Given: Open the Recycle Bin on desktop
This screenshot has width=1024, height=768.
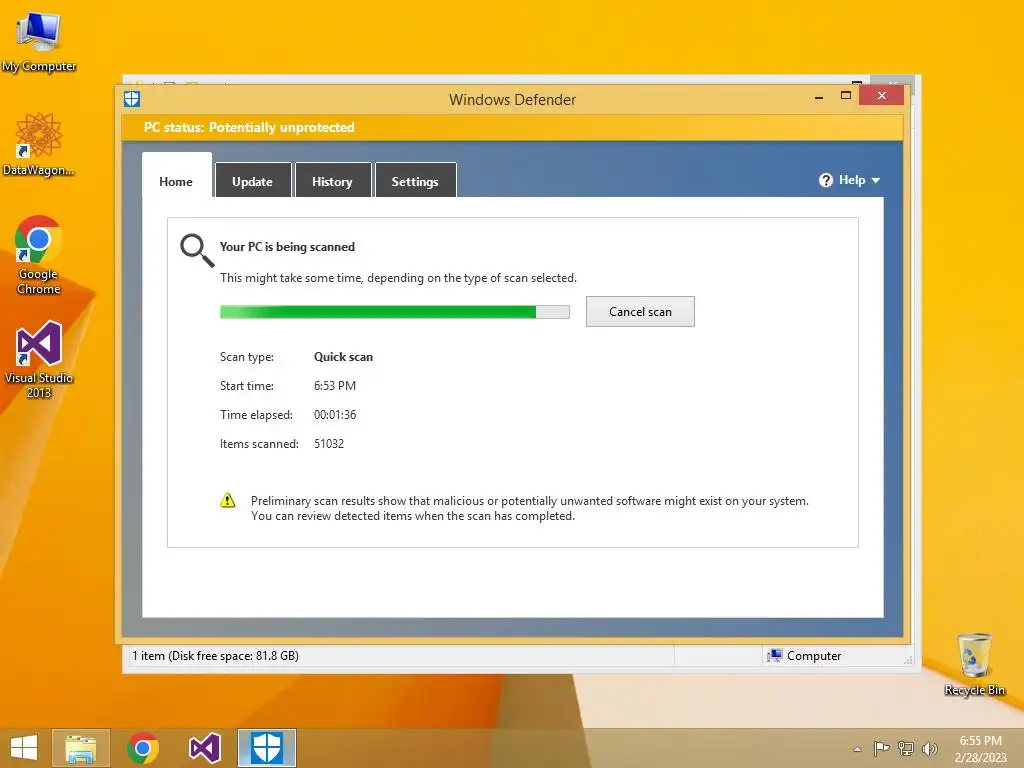Looking at the screenshot, I should [x=974, y=664].
